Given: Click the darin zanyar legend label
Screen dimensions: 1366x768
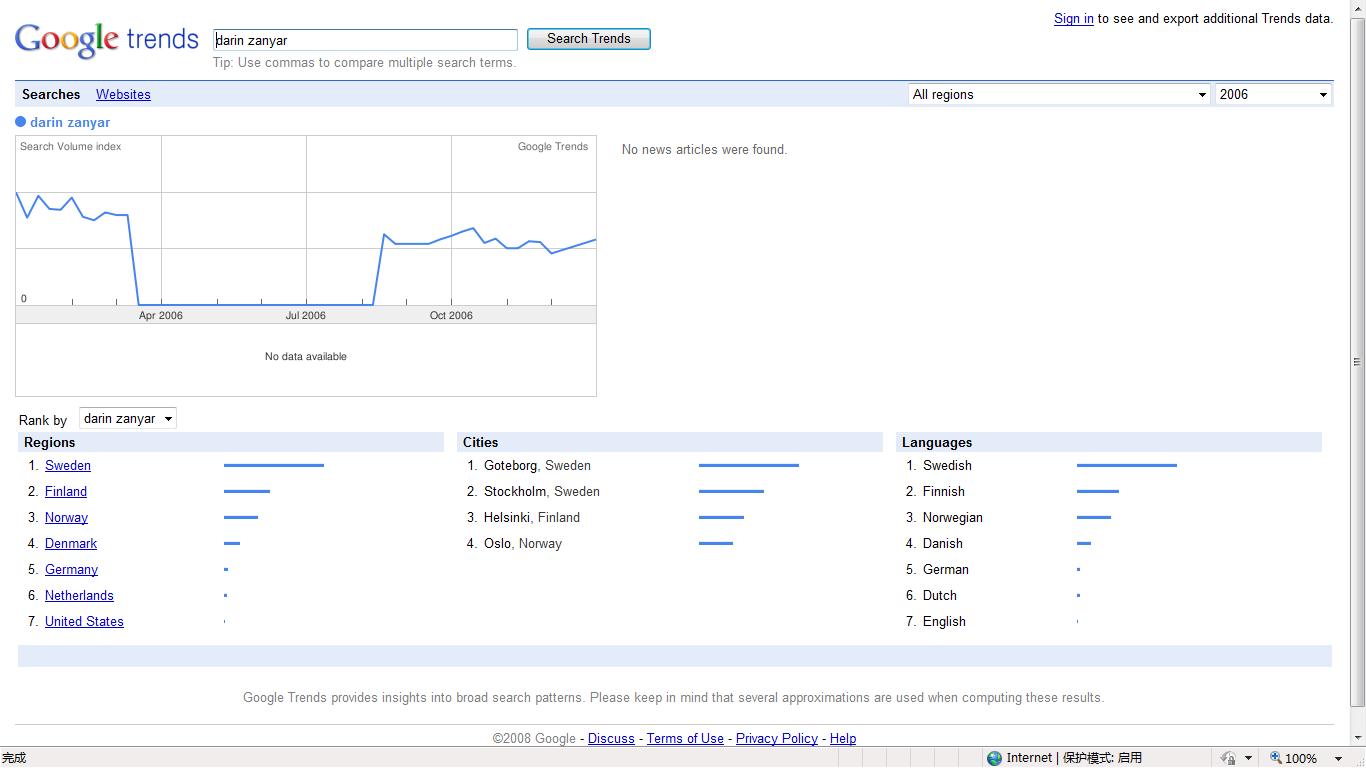Looking at the screenshot, I should [x=70, y=122].
